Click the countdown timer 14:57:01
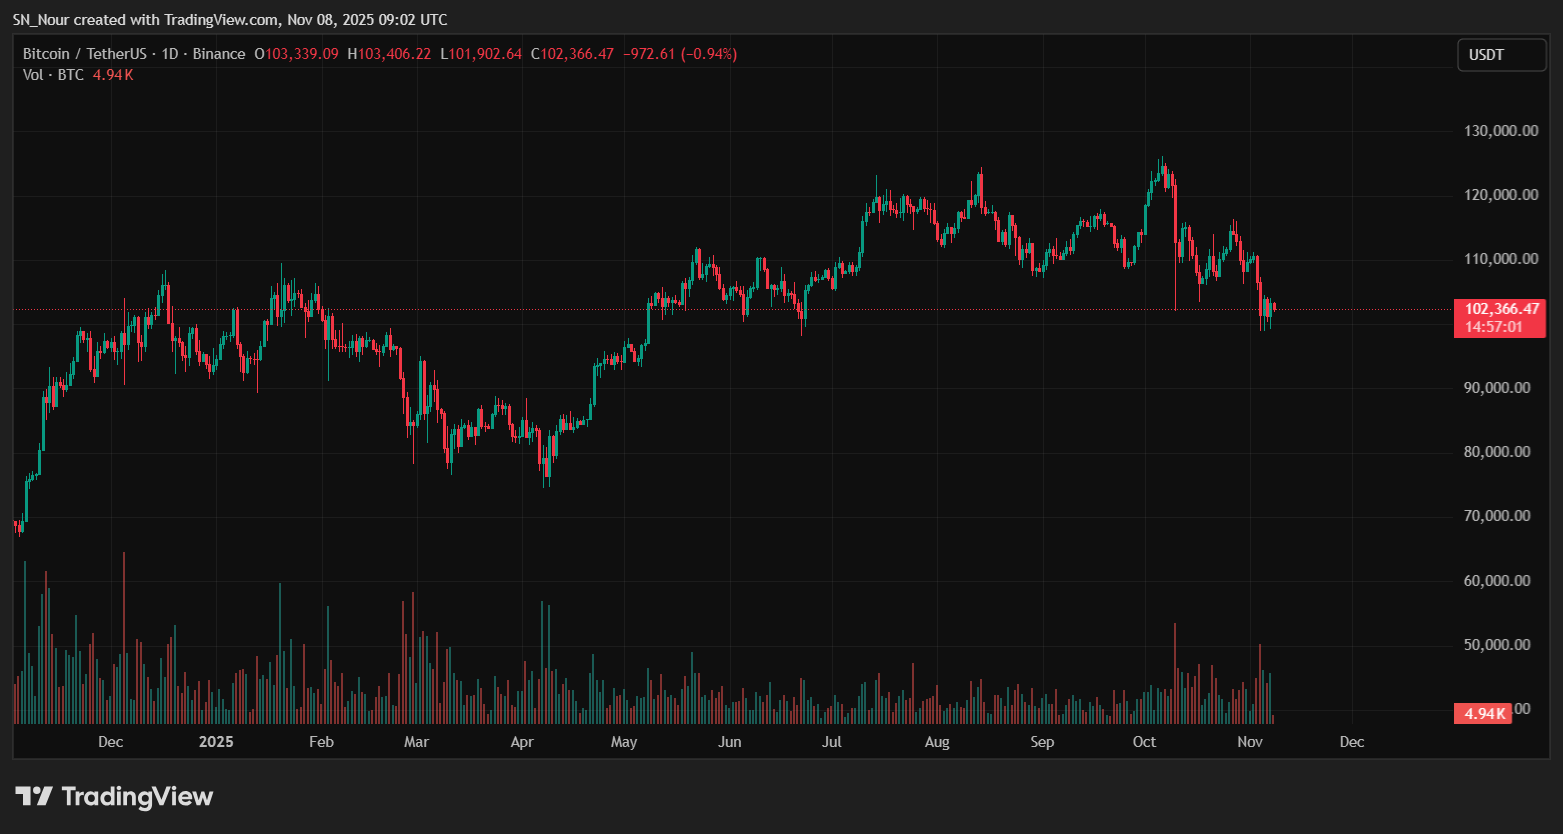 click(x=1492, y=326)
